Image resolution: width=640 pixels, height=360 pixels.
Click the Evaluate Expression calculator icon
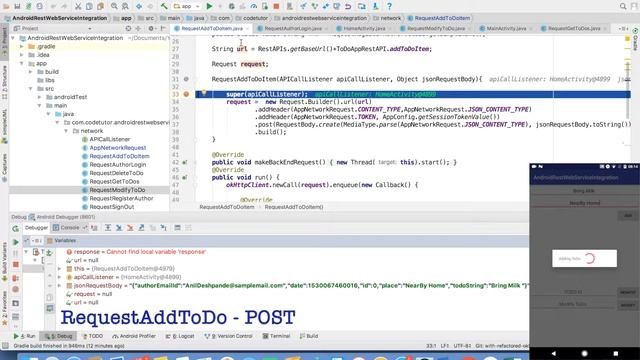click(x=177, y=227)
